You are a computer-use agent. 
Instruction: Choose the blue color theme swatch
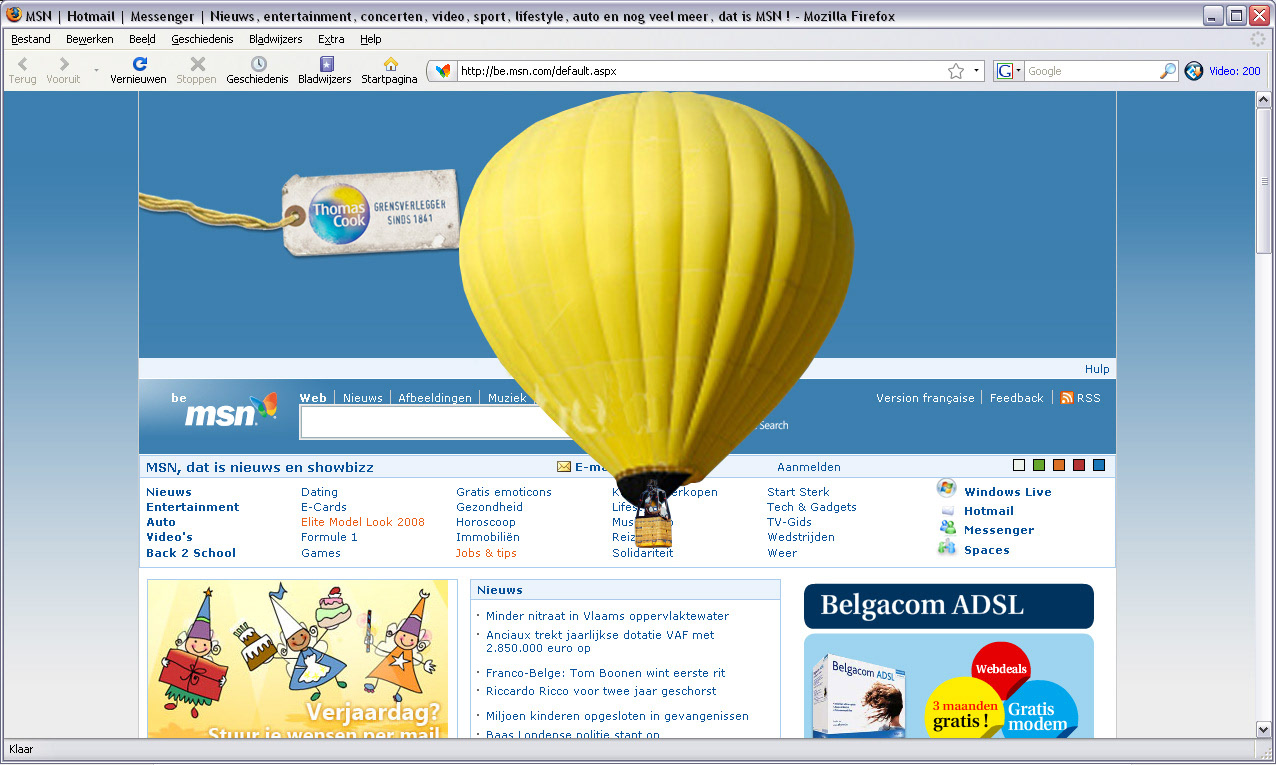pyautogui.click(x=1099, y=465)
